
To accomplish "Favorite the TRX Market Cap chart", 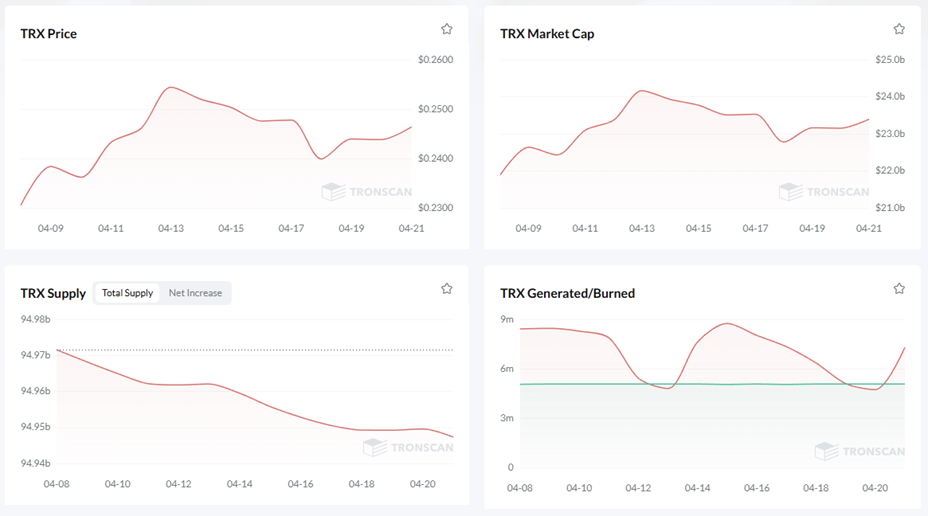I will (899, 30).
